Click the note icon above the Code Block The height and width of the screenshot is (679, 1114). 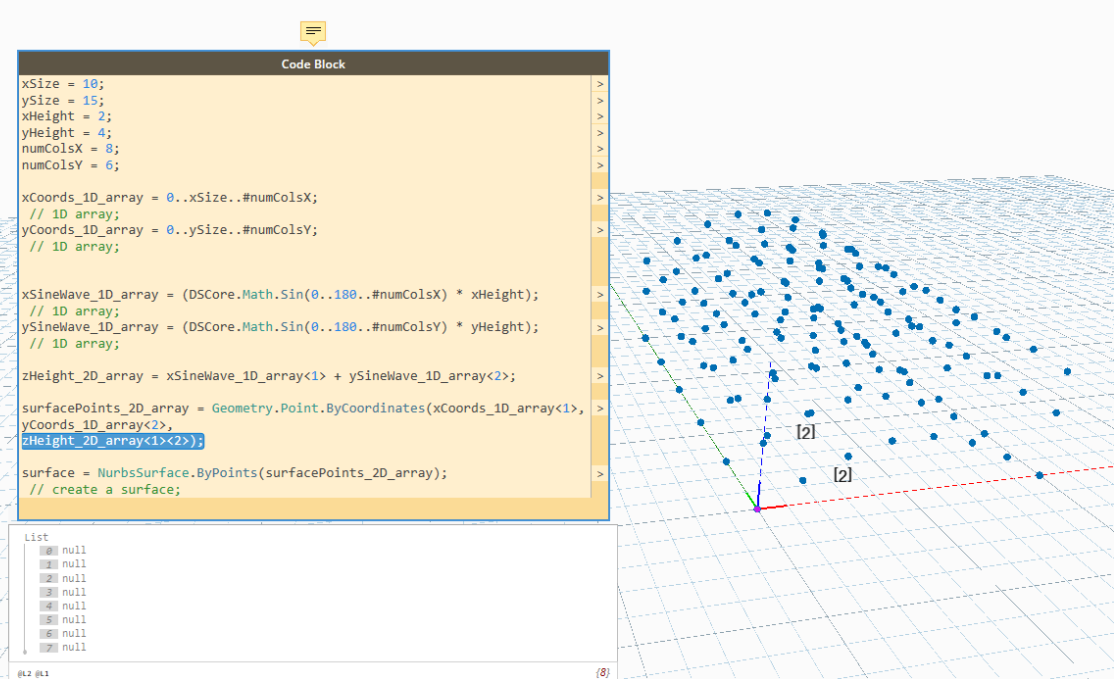pyautogui.click(x=313, y=31)
